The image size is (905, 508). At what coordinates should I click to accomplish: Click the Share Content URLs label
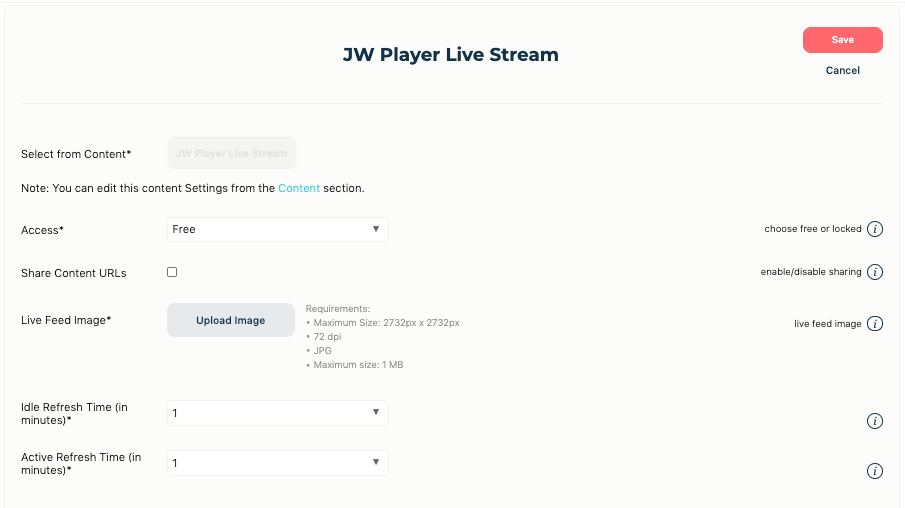(74, 273)
